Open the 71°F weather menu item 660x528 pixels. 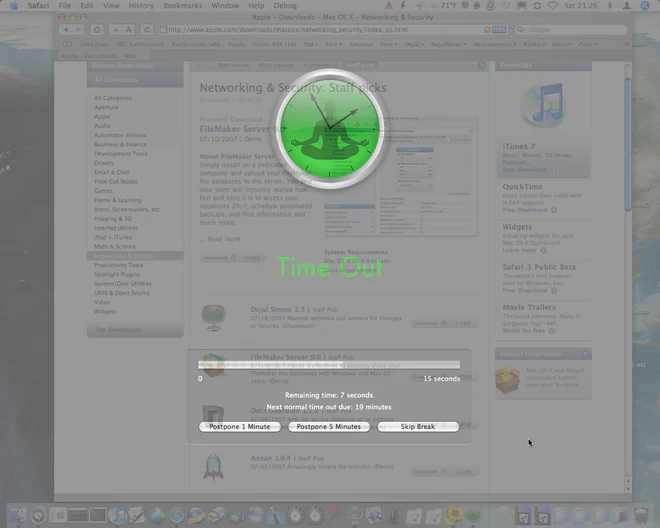pos(445,5)
